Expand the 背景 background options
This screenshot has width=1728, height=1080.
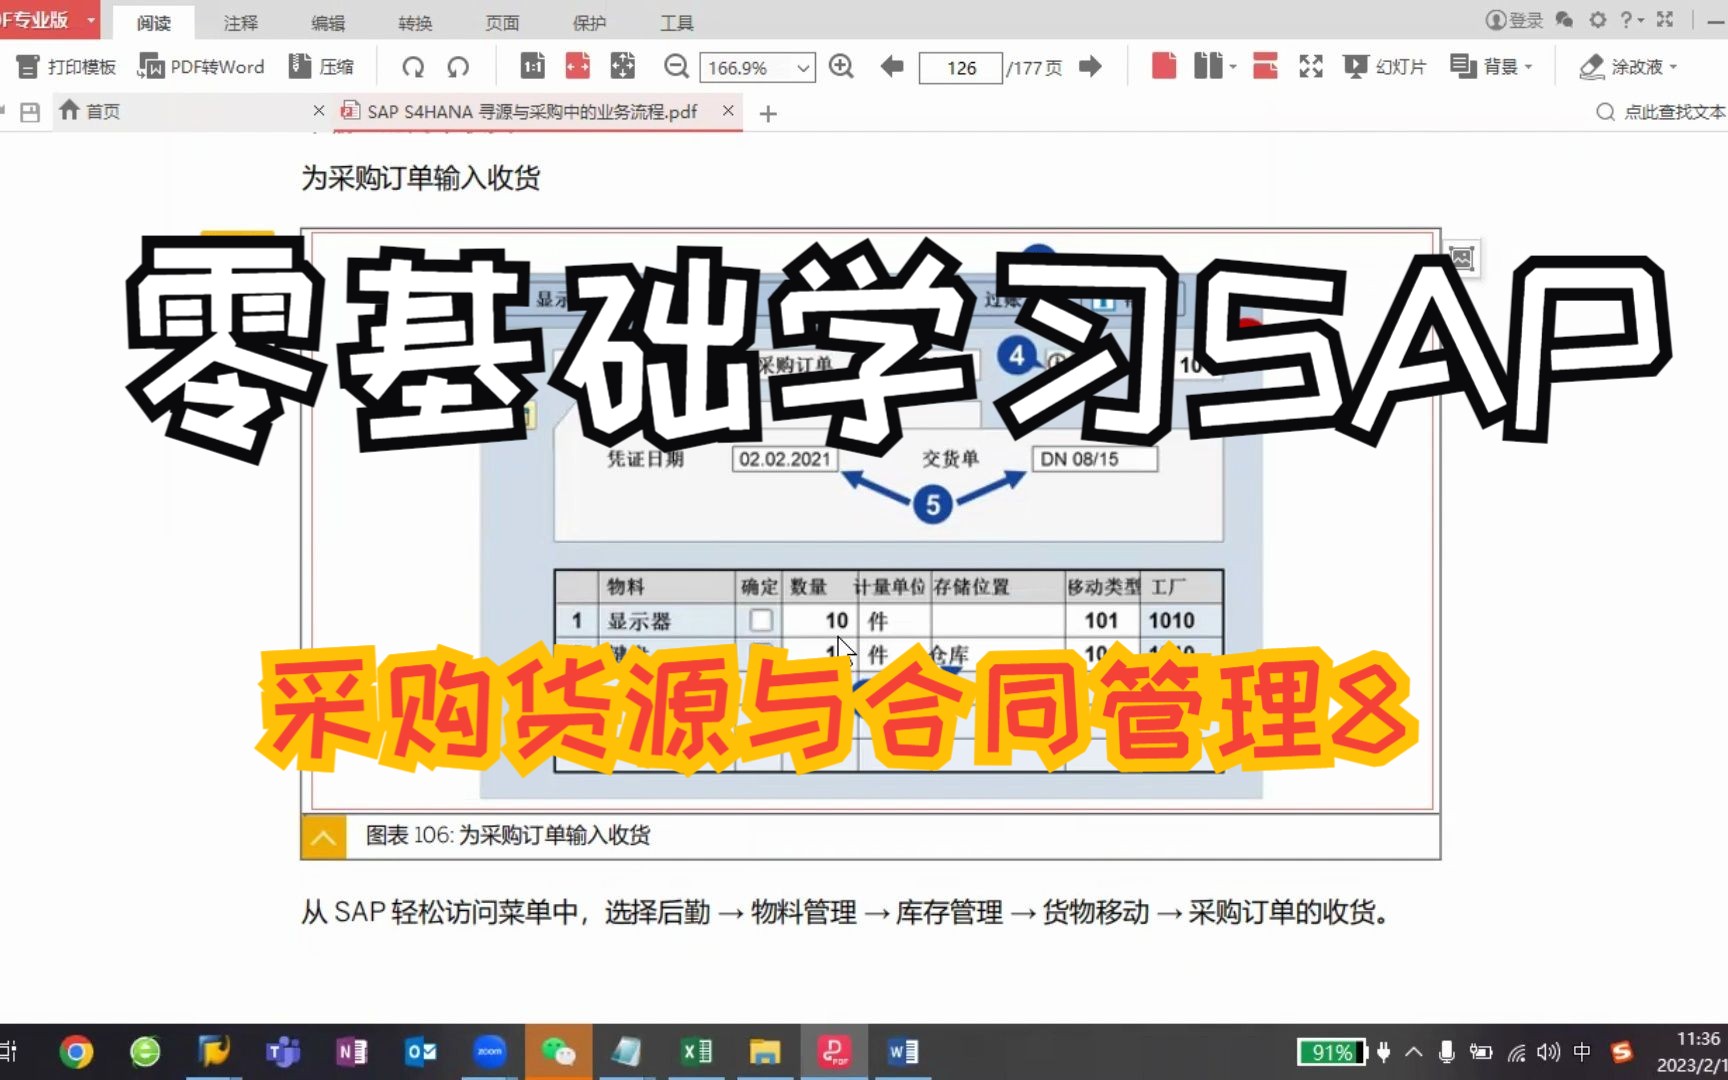pyautogui.click(x=1530, y=66)
